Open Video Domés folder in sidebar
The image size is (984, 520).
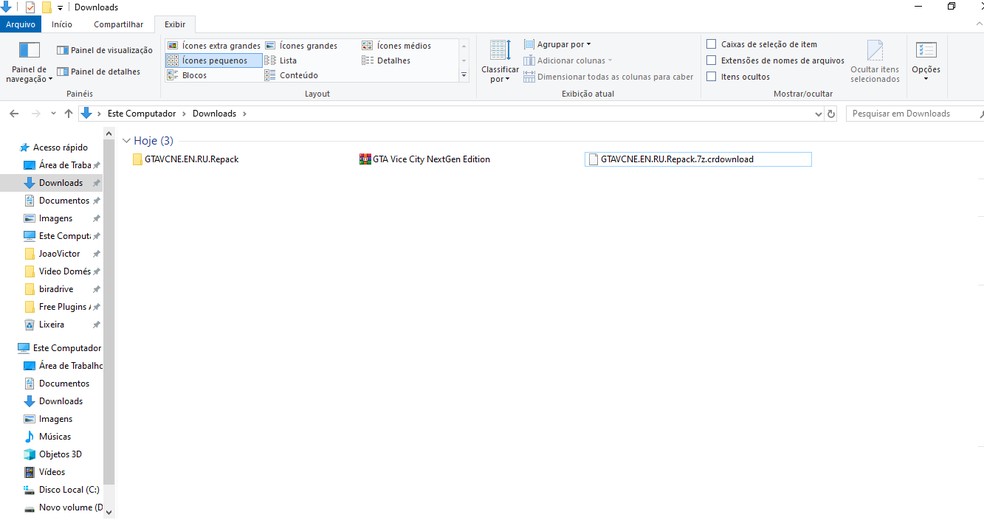click(x=64, y=272)
